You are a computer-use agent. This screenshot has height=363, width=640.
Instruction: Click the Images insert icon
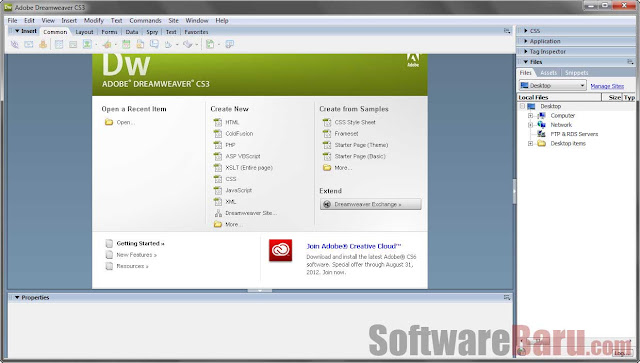(x=87, y=45)
